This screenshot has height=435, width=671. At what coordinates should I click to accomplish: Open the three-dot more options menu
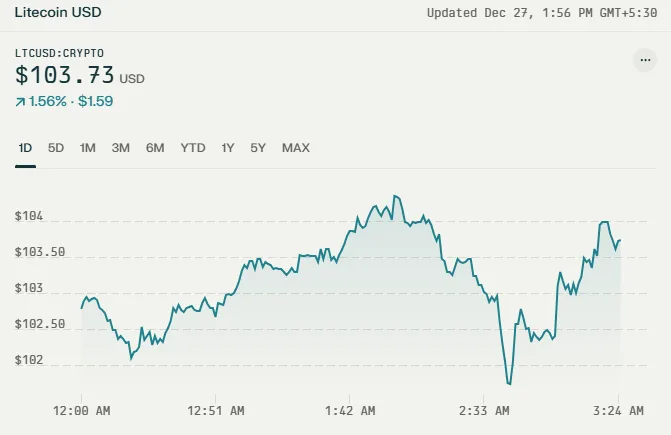tap(645, 60)
